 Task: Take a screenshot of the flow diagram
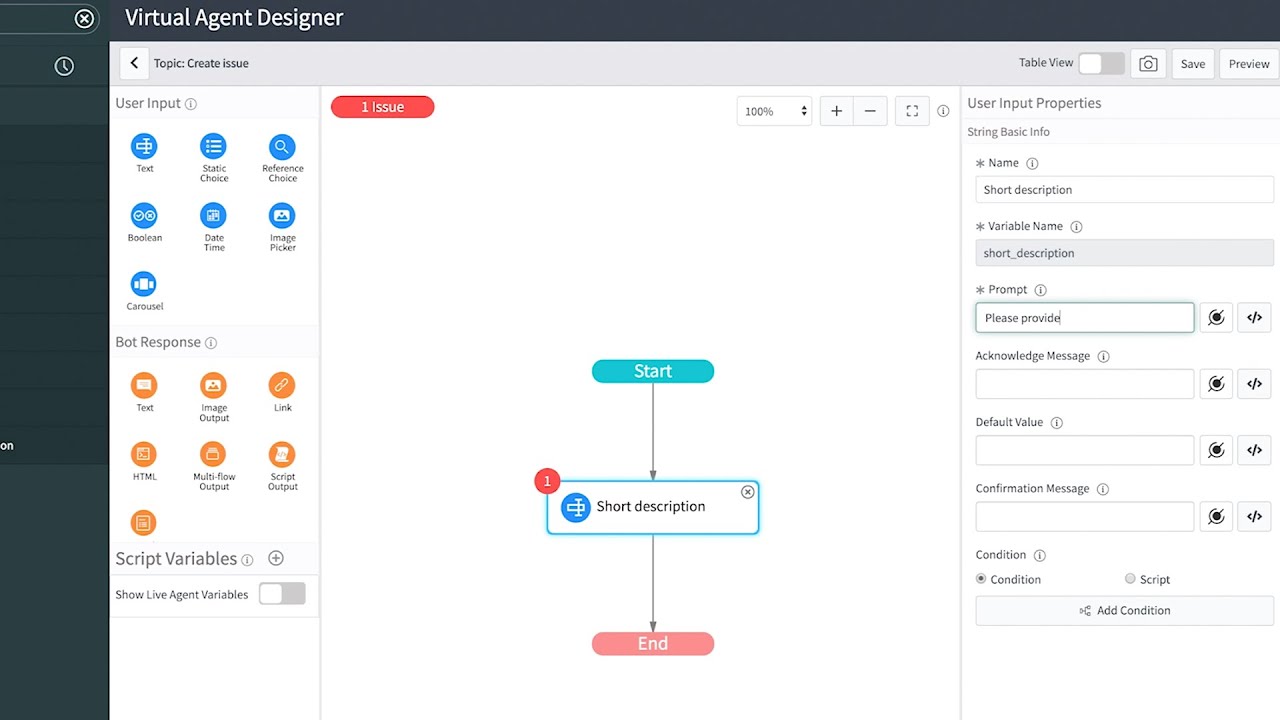coord(1147,63)
